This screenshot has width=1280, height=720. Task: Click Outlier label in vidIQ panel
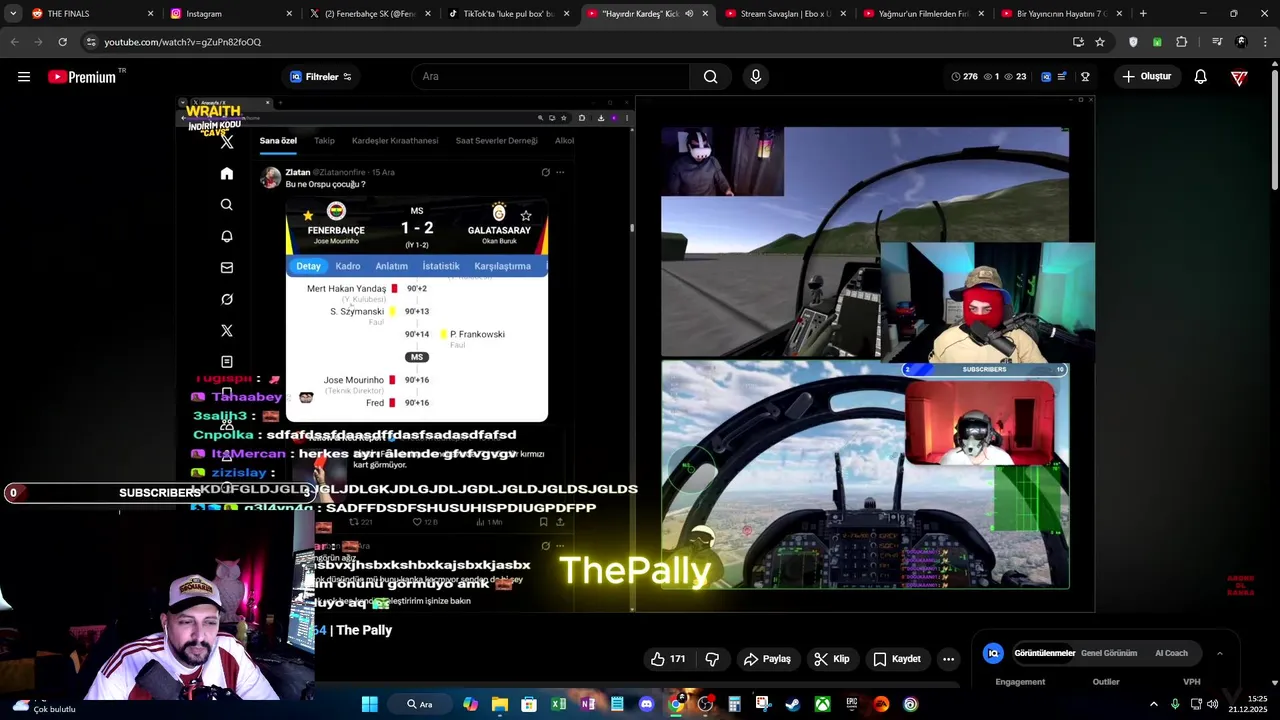click(1106, 682)
